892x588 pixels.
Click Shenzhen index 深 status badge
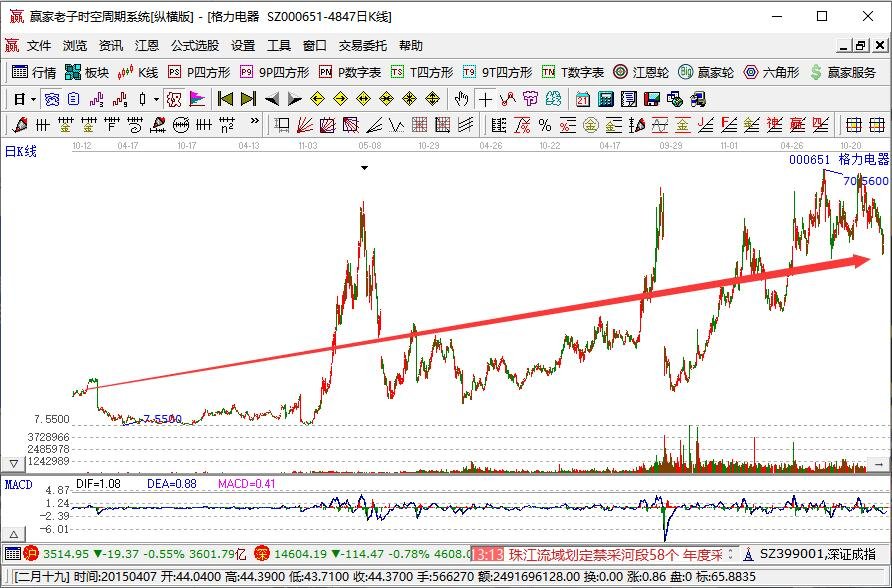click(262, 553)
